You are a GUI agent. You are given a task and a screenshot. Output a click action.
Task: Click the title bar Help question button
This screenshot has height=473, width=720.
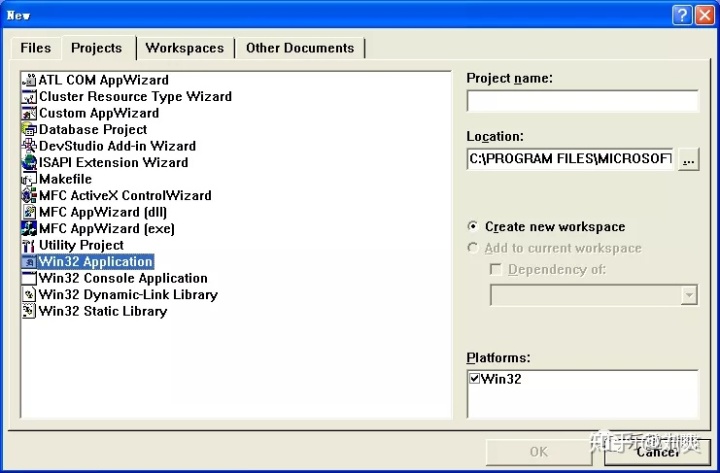[682, 15]
